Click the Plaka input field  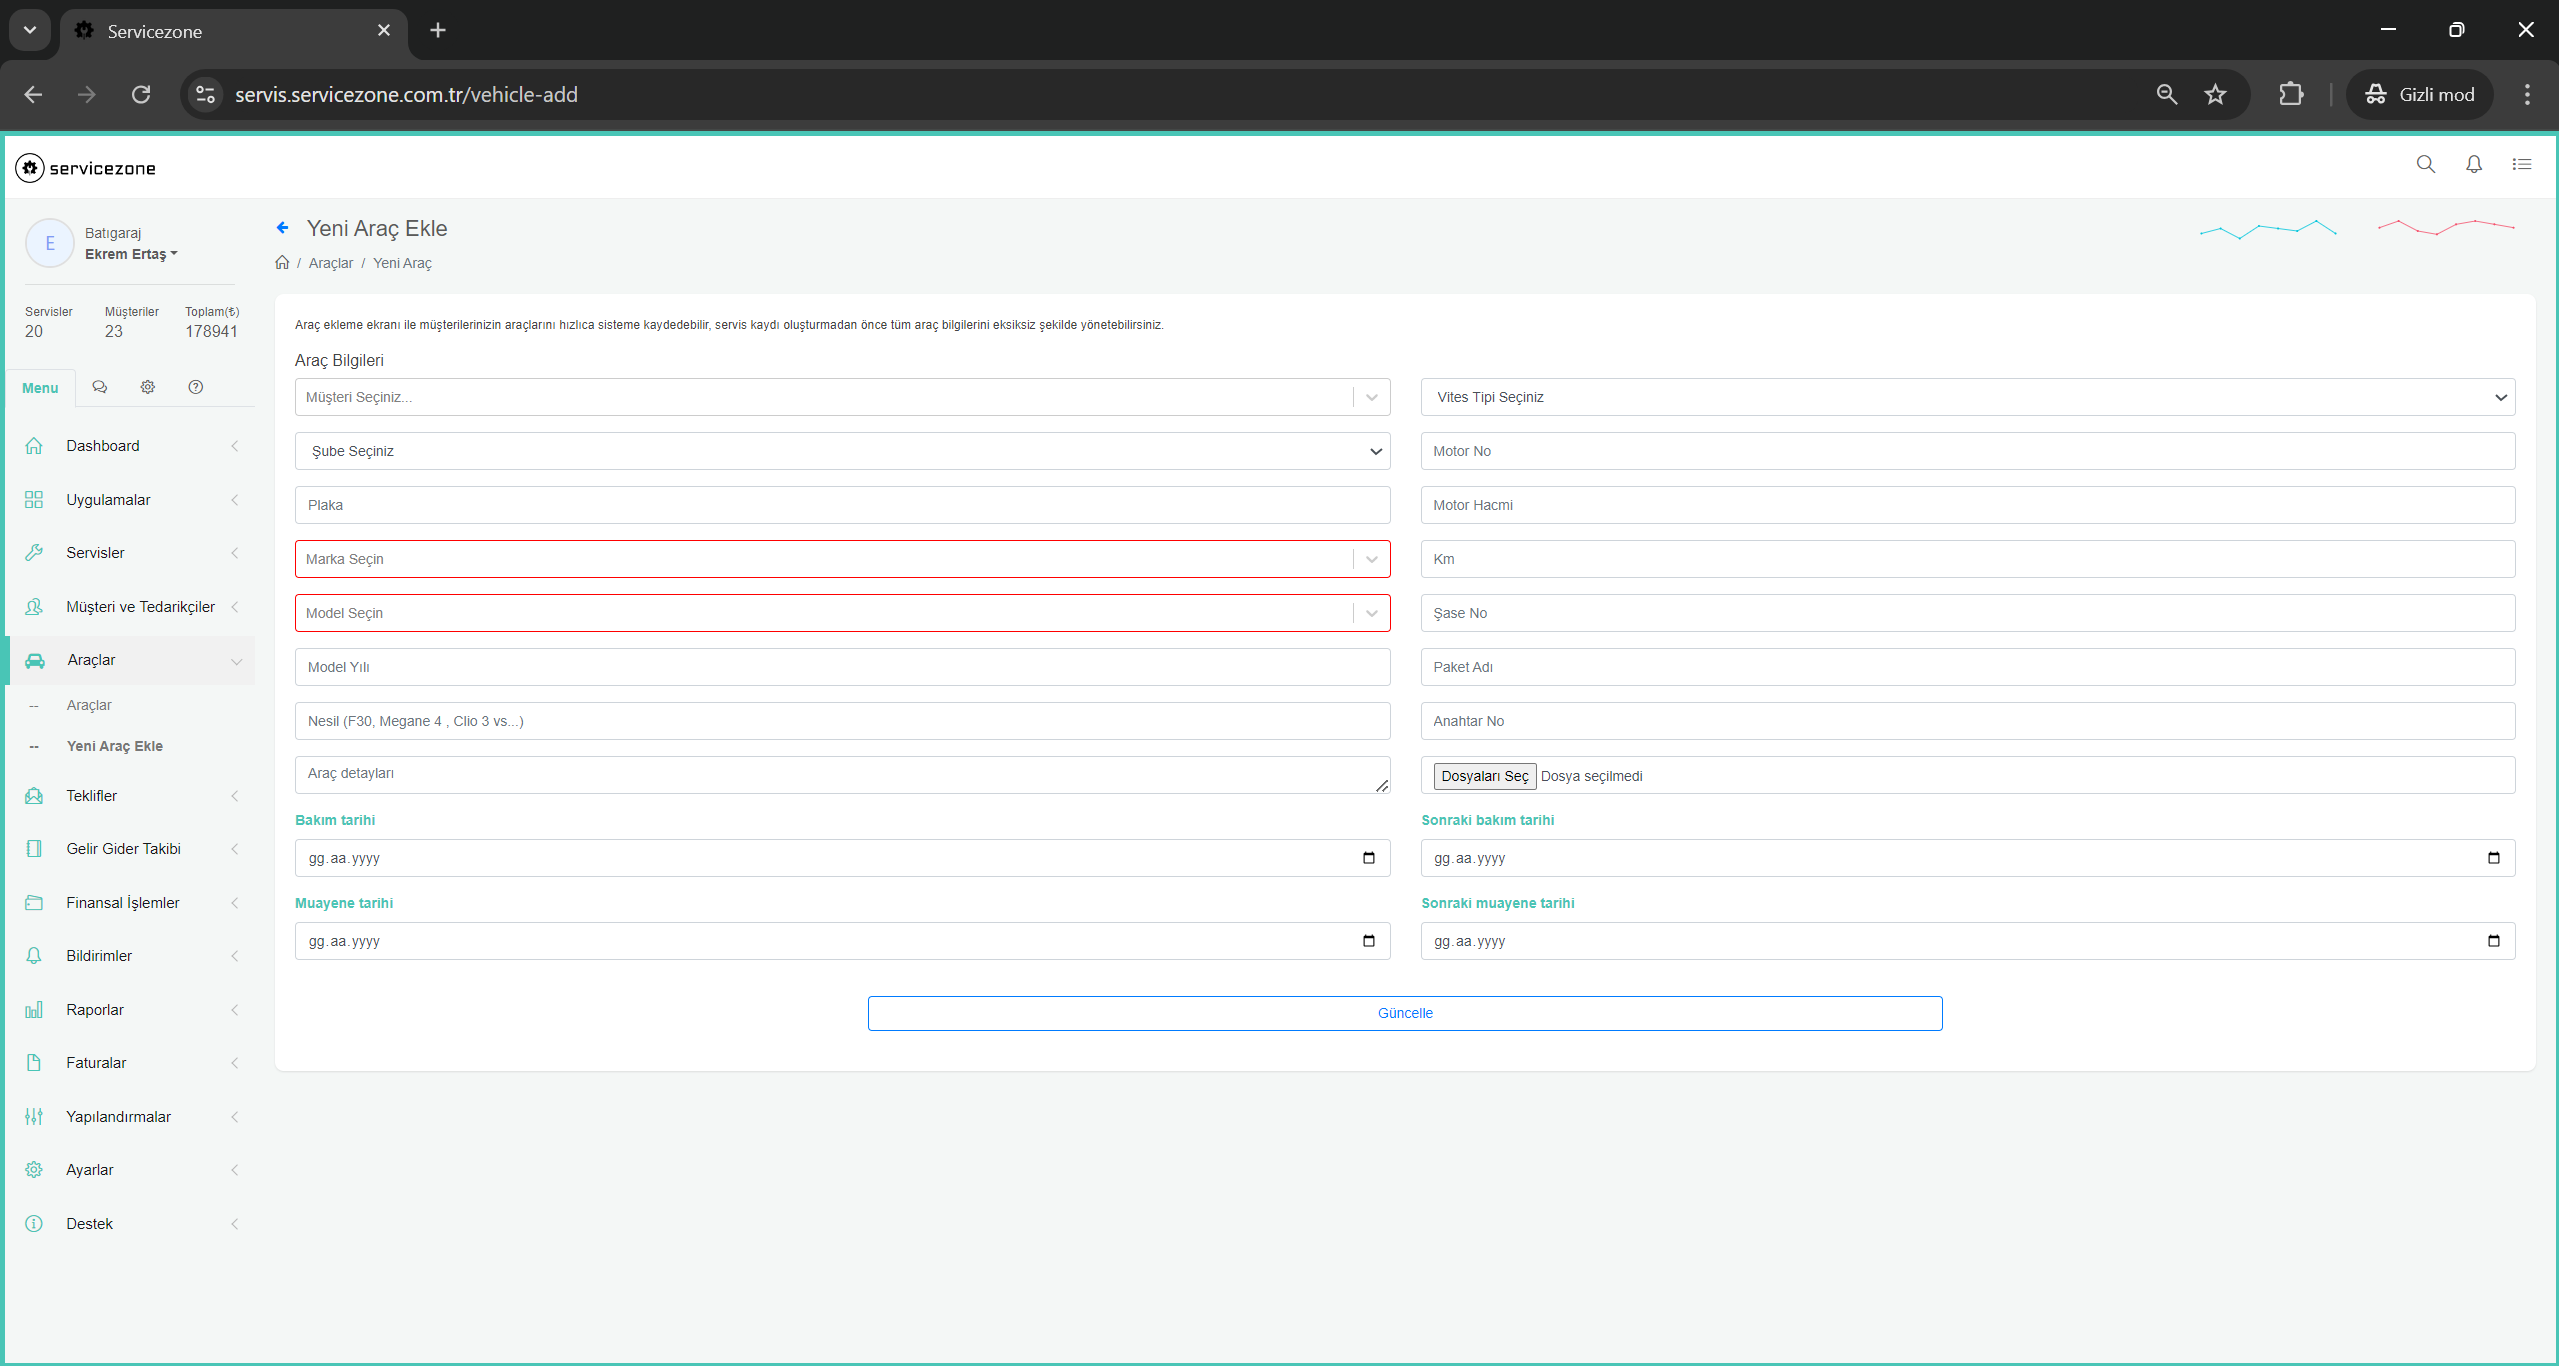(x=840, y=505)
